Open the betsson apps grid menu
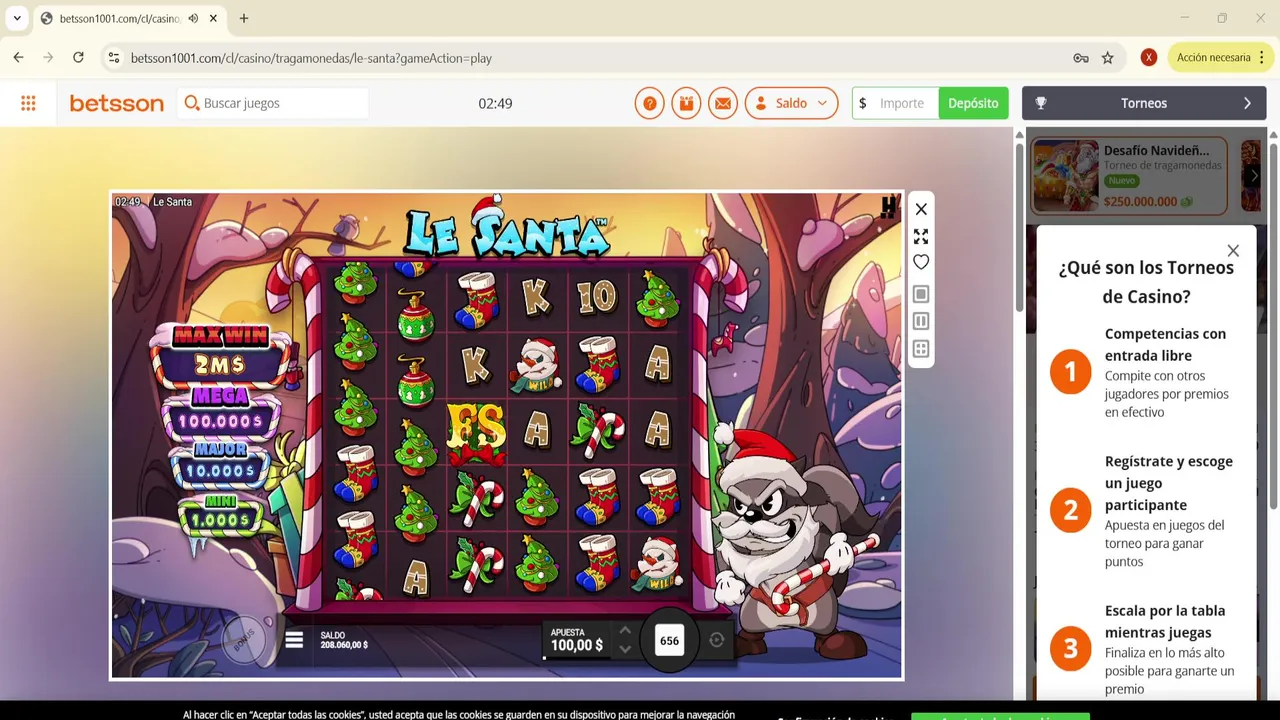 pyautogui.click(x=28, y=103)
